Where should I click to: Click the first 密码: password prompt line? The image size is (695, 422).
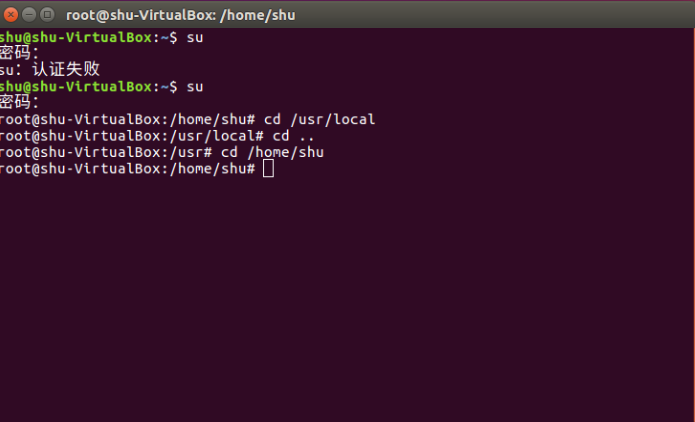20,53
